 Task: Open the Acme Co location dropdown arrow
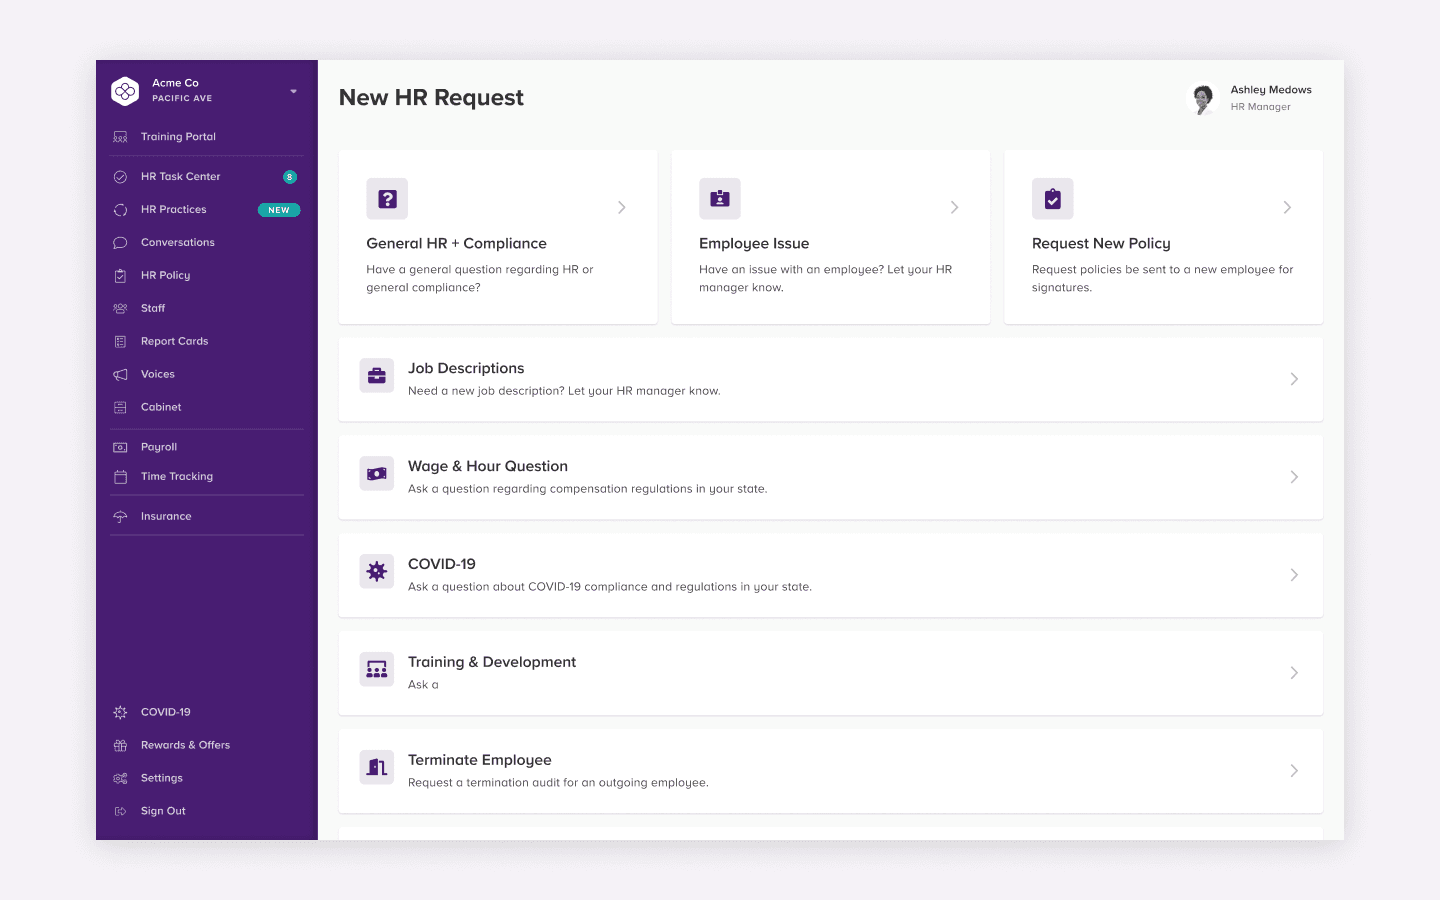[293, 91]
